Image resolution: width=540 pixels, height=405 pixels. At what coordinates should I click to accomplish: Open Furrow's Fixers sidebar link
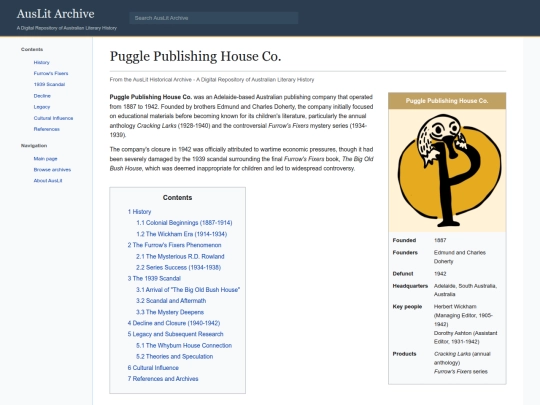[x=51, y=73]
